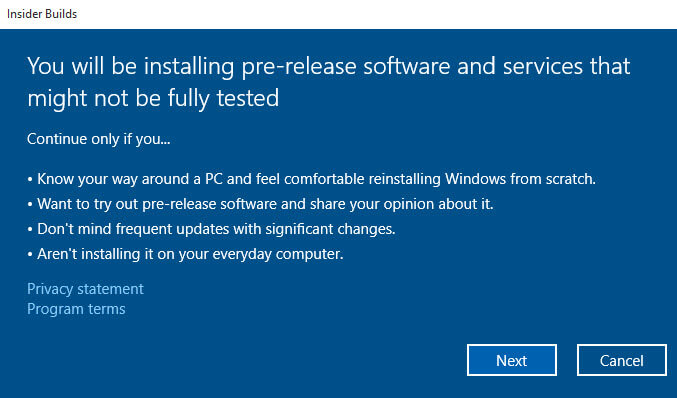
Task: Open the Program terms link
Action: point(76,309)
